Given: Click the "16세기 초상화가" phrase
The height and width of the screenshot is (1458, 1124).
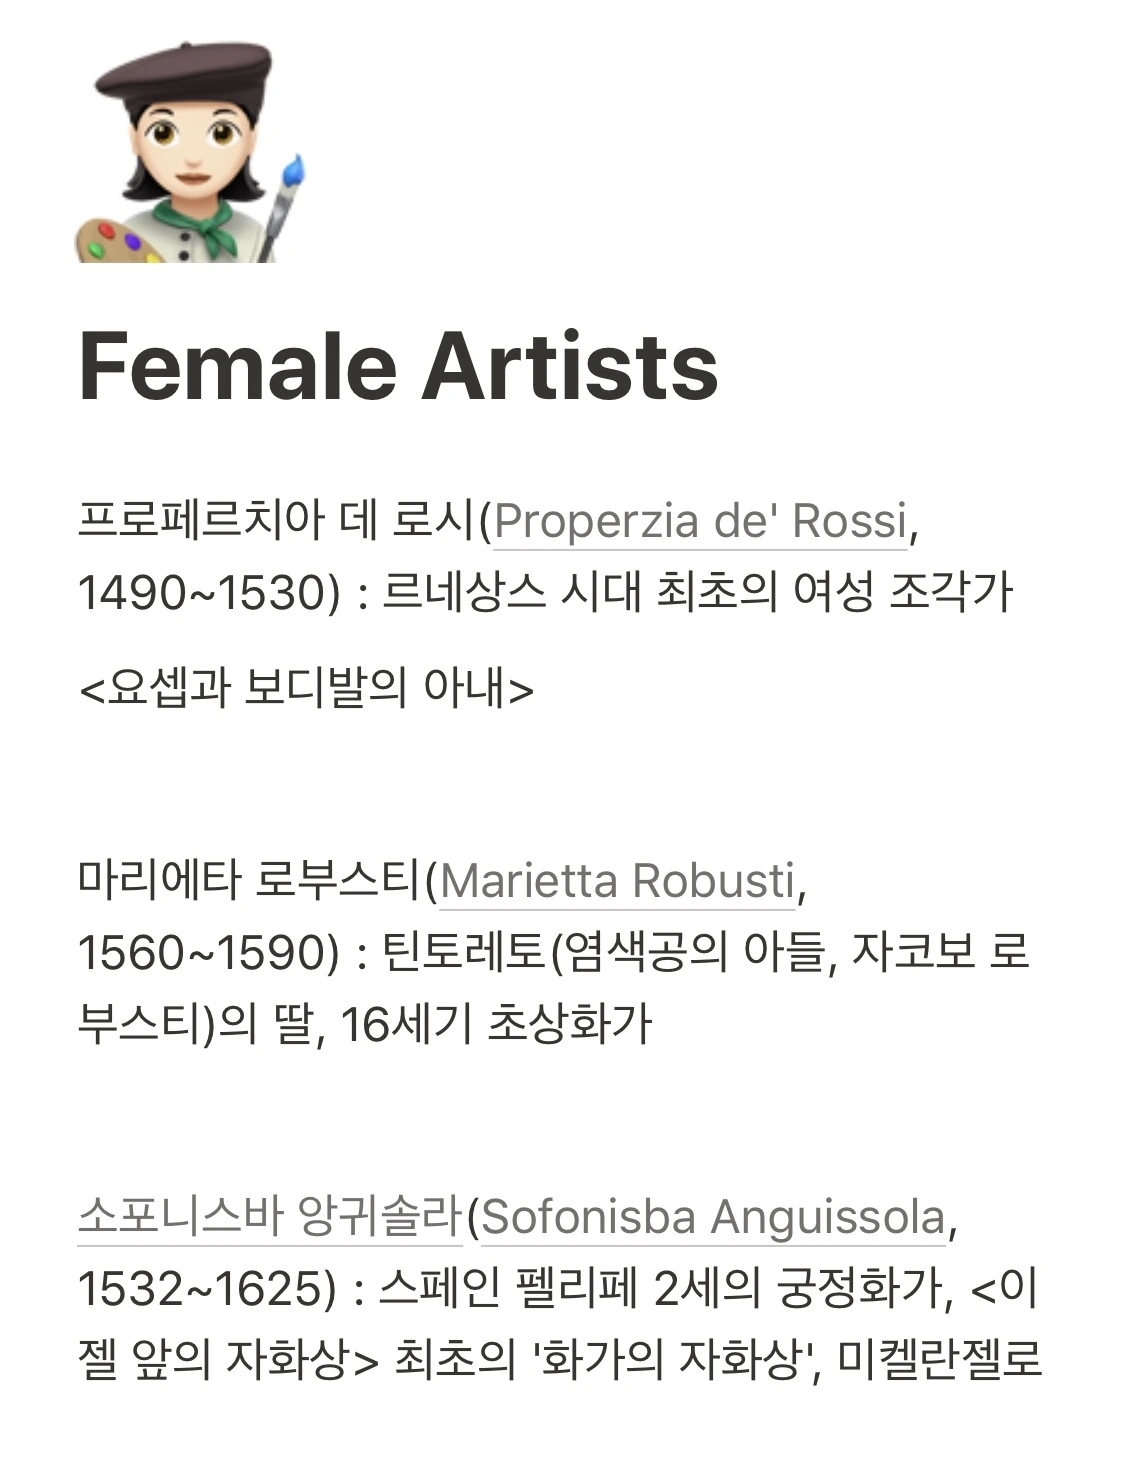Looking at the screenshot, I should [496, 1025].
